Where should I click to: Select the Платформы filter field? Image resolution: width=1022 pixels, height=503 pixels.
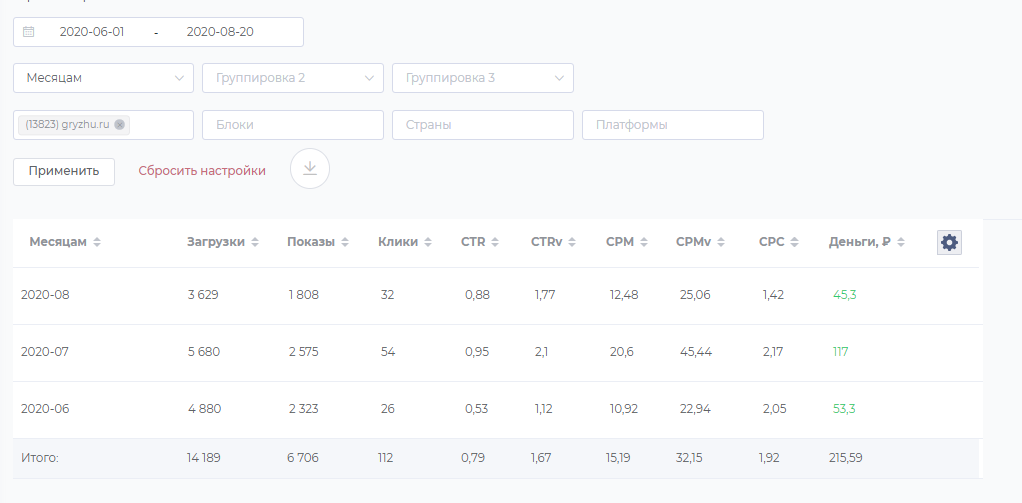[673, 125]
